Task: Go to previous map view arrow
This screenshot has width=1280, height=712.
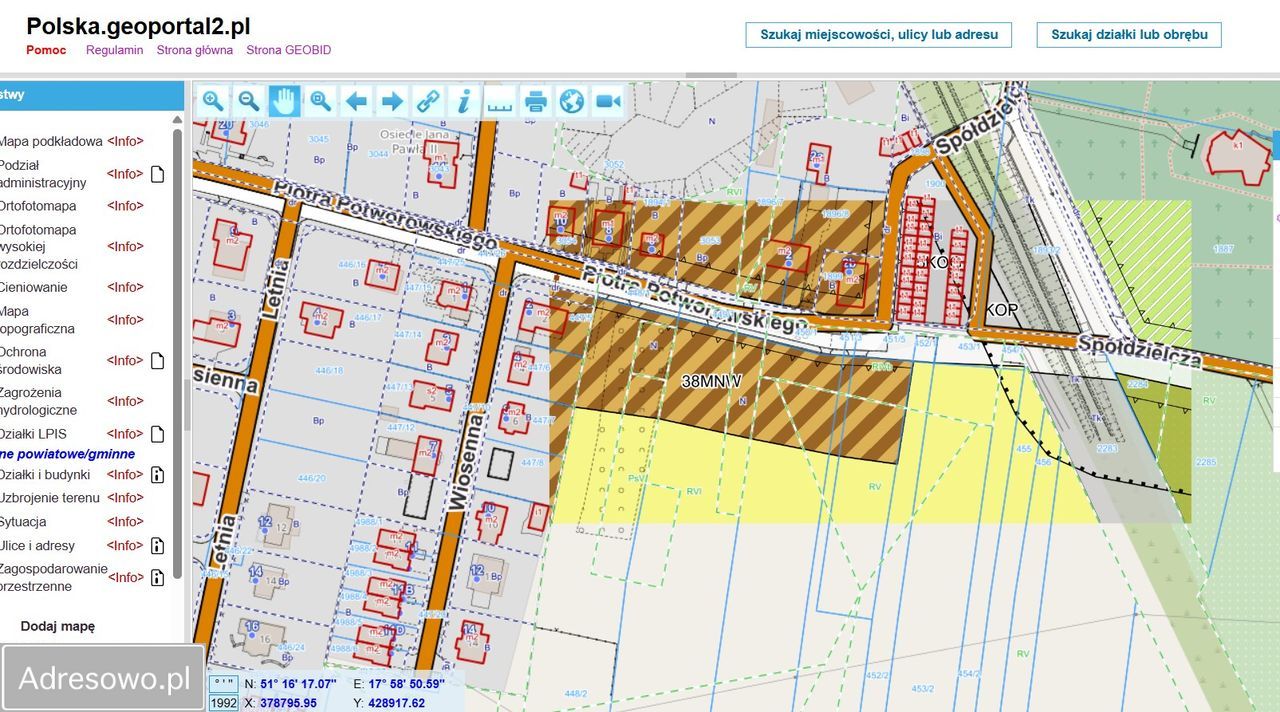Action: (x=356, y=100)
